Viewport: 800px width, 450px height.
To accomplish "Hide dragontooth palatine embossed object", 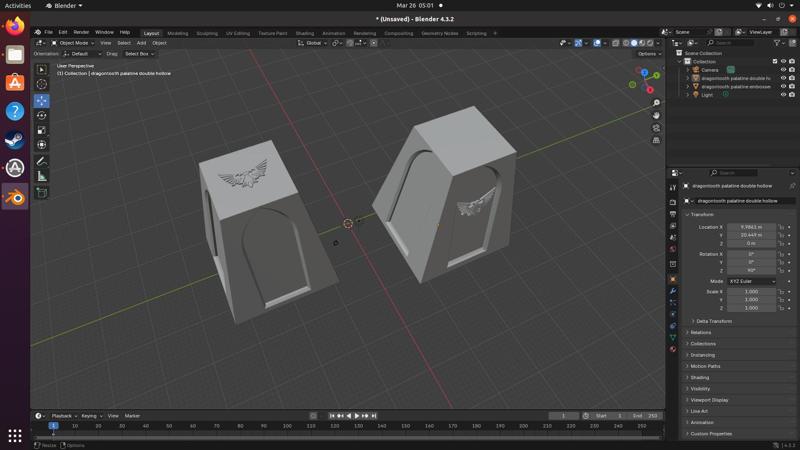I will tap(783, 87).
